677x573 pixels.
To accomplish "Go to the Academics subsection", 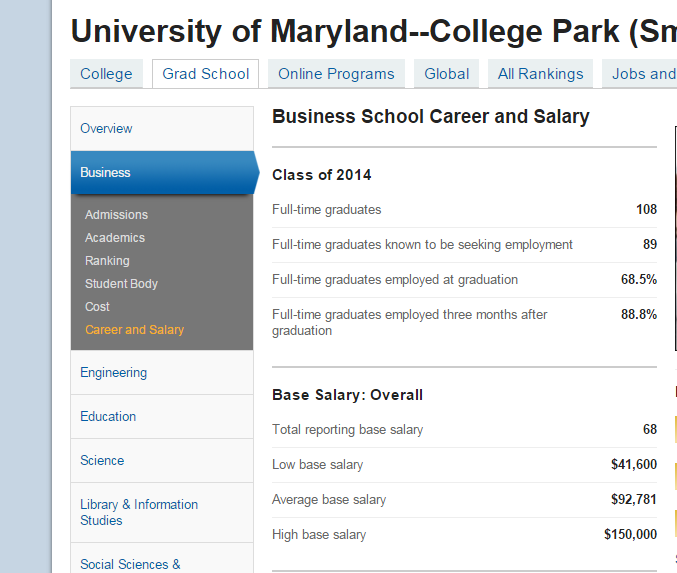I will pyautogui.click(x=115, y=238).
